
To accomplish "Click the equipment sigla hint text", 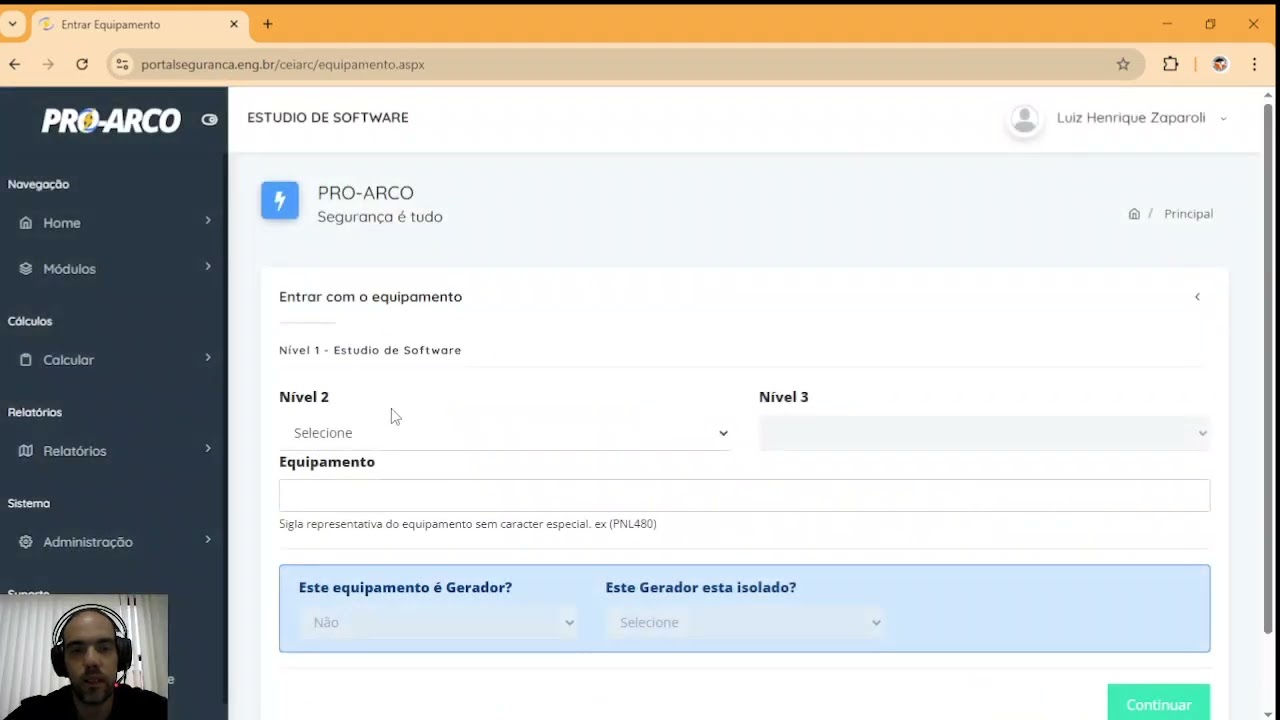I will pos(468,524).
